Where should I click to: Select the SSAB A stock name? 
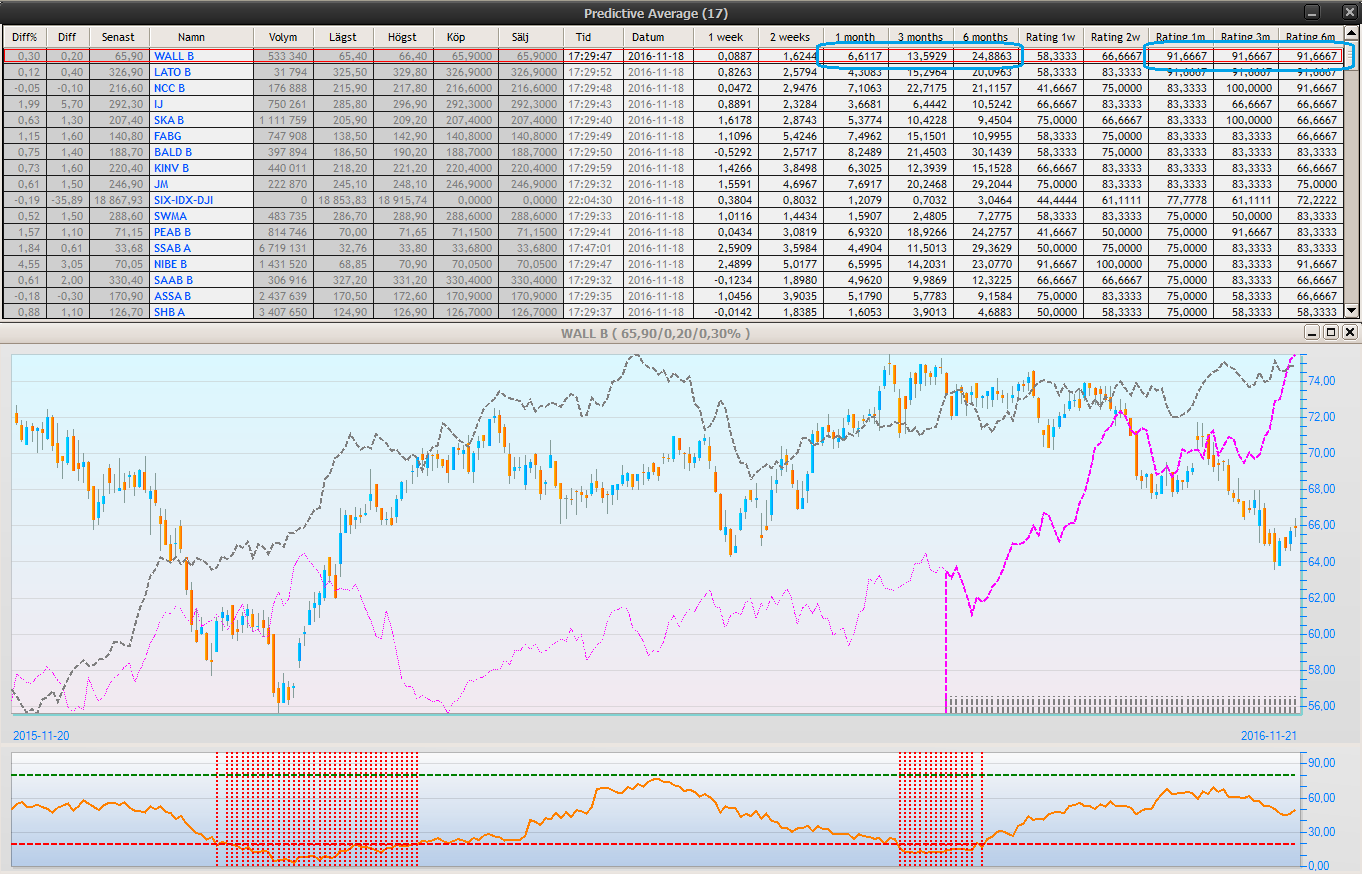[x=172, y=248]
